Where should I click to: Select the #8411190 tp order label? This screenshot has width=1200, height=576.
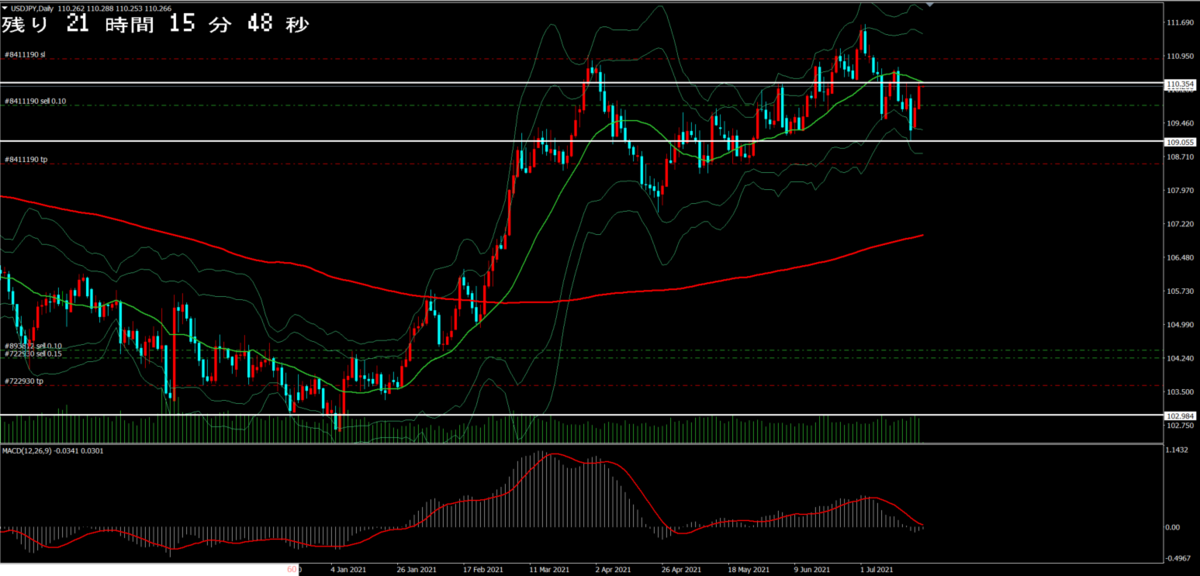[x=25, y=159]
